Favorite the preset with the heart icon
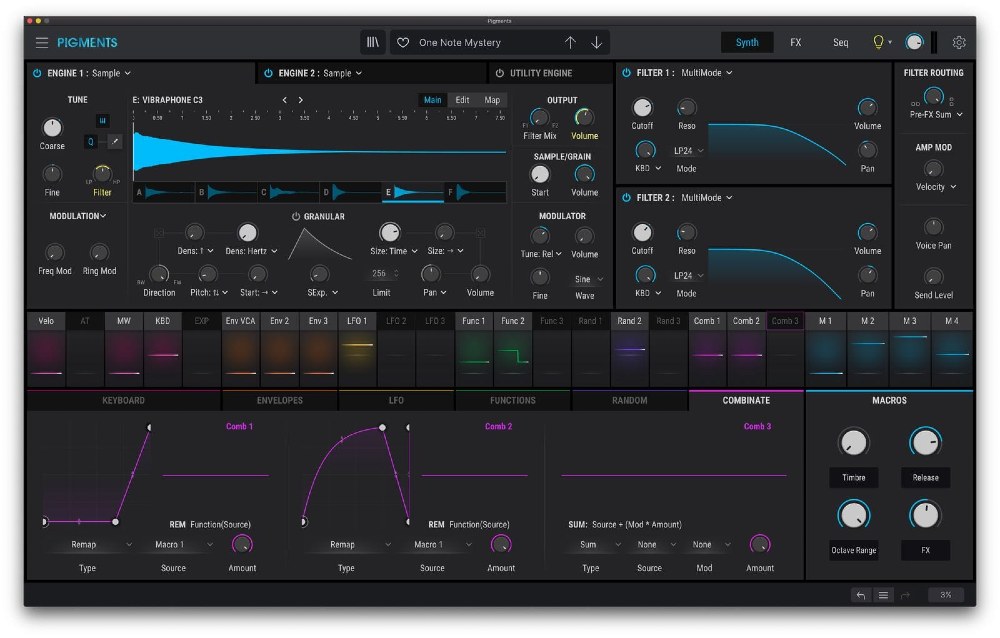Viewport: 1000px width, 638px height. pos(403,43)
